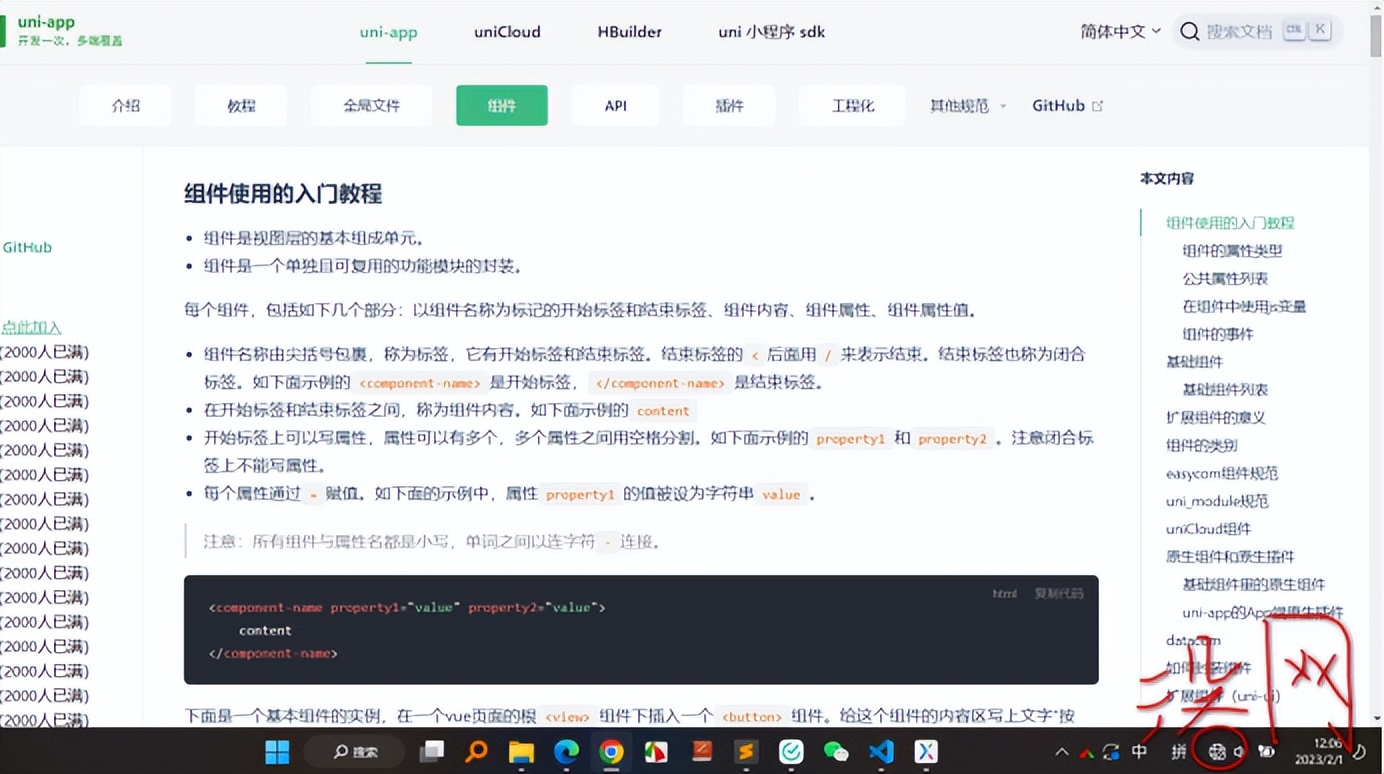
Task: Open Google Chrome from the taskbar
Action: coord(610,753)
